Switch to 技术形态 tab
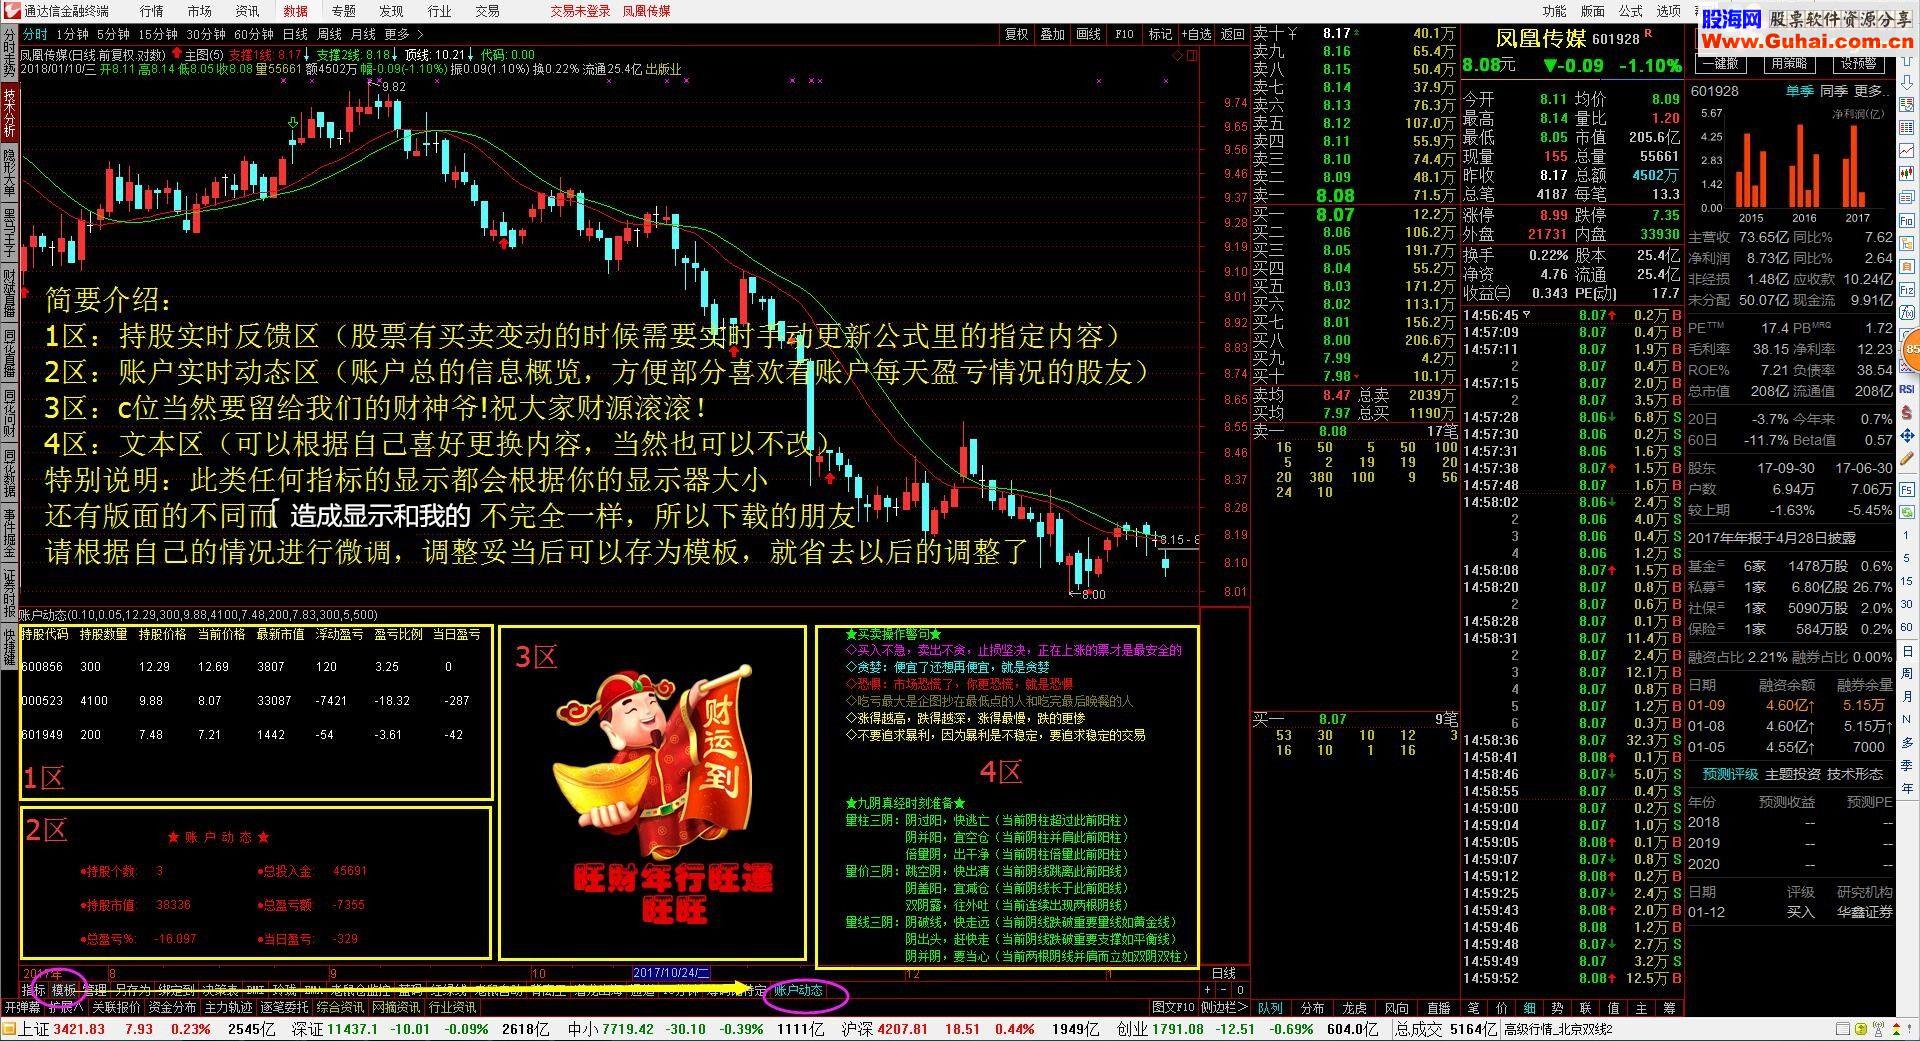Image resolution: width=1920 pixels, height=1041 pixels. [x=1855, y=774]
